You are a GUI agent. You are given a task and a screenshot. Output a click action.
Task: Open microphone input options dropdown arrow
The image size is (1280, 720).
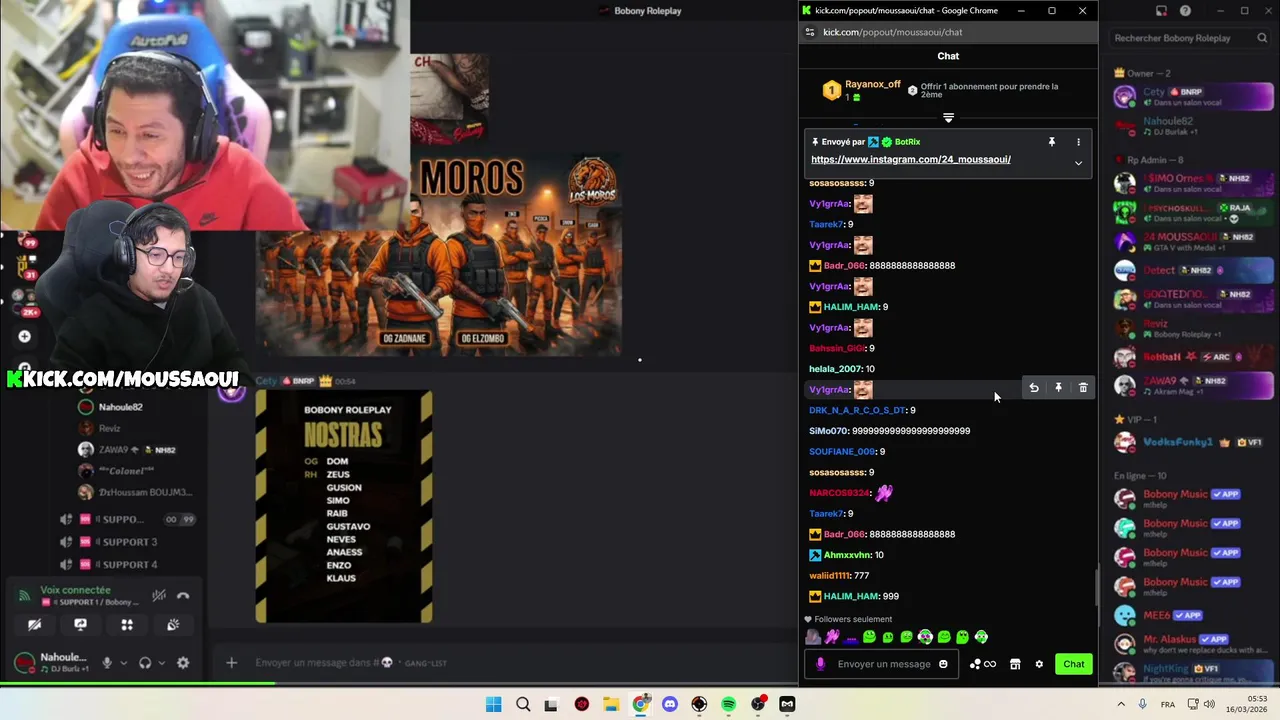123,662
